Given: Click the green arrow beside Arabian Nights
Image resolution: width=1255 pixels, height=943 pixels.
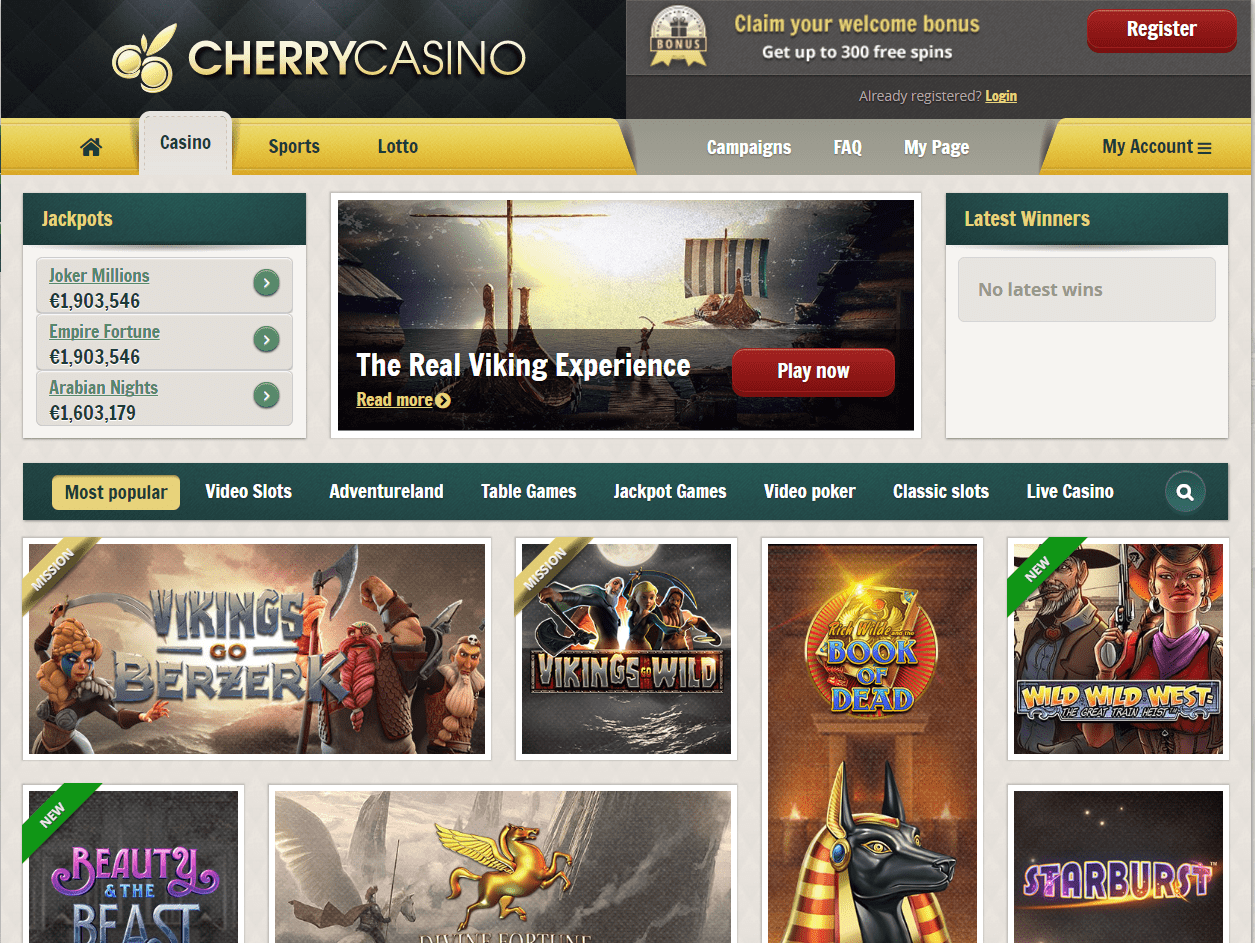Looking at the screenshot, I should [x=266, y=396].
